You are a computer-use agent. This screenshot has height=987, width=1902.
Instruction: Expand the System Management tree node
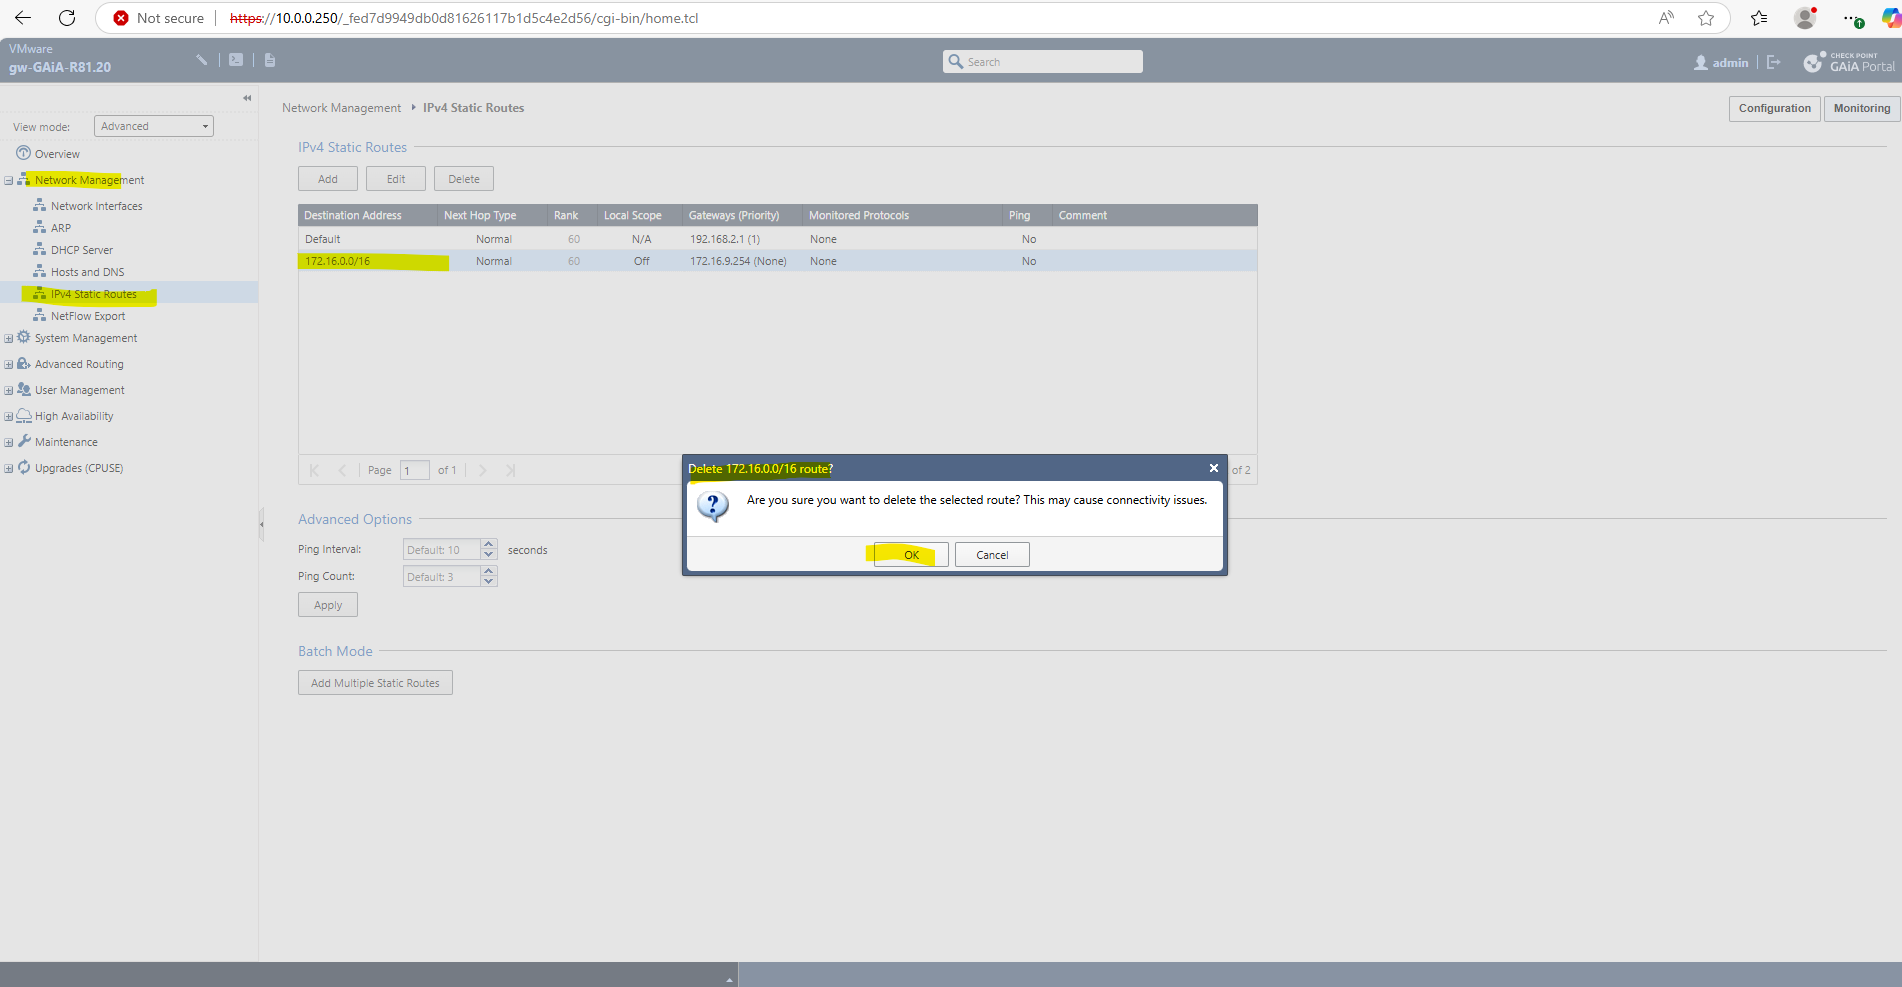[x=9, y=339]
